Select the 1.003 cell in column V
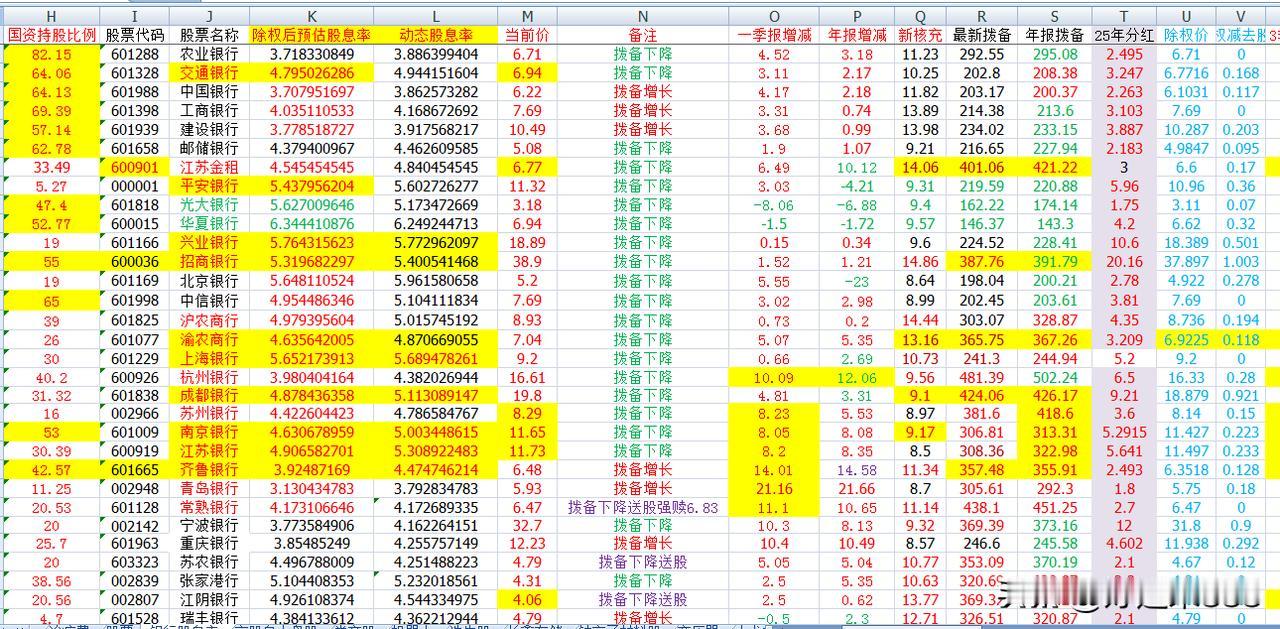Screen dimensions: 1280x629 [x=1240, y=261]
